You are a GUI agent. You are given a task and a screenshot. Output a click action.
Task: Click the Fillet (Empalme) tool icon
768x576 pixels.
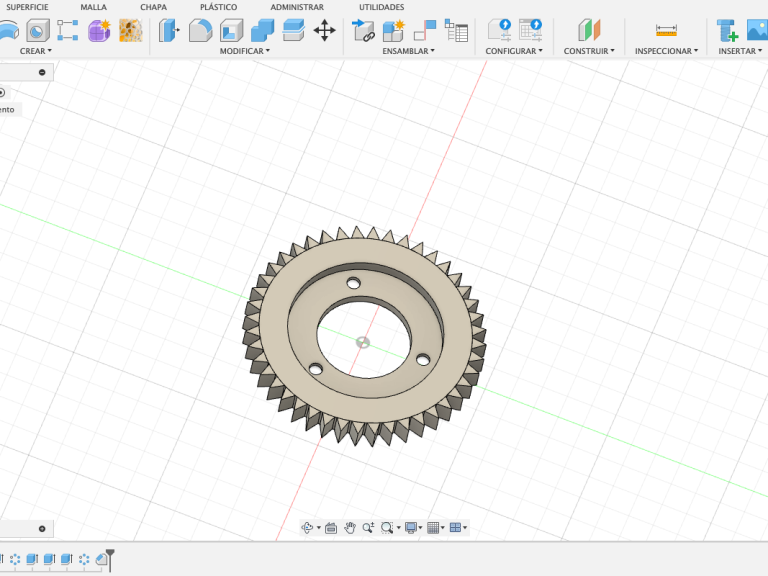pos(199,30)
